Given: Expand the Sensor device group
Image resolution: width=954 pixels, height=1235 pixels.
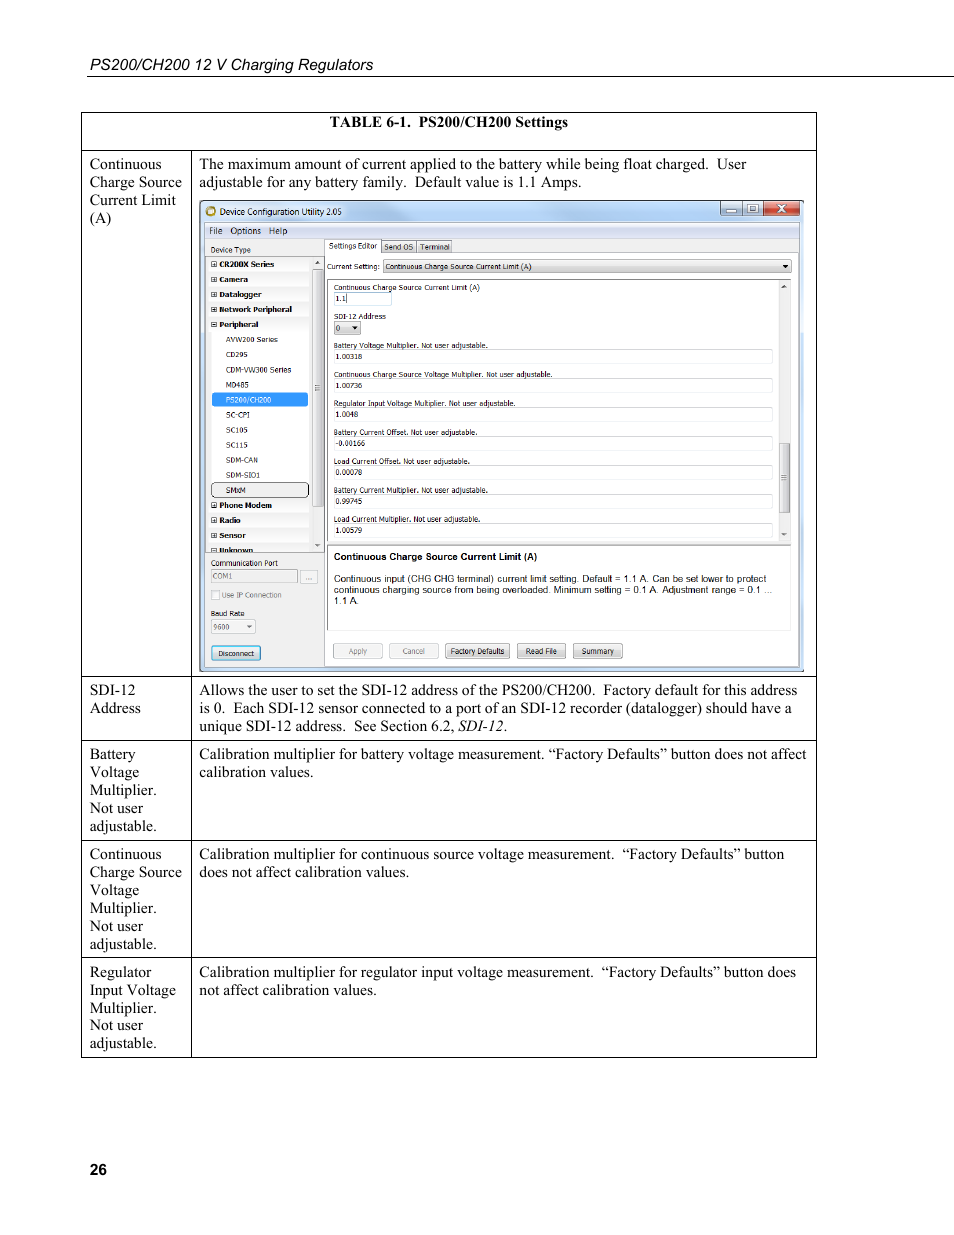Looking at the screenshot, I should 213,536.
